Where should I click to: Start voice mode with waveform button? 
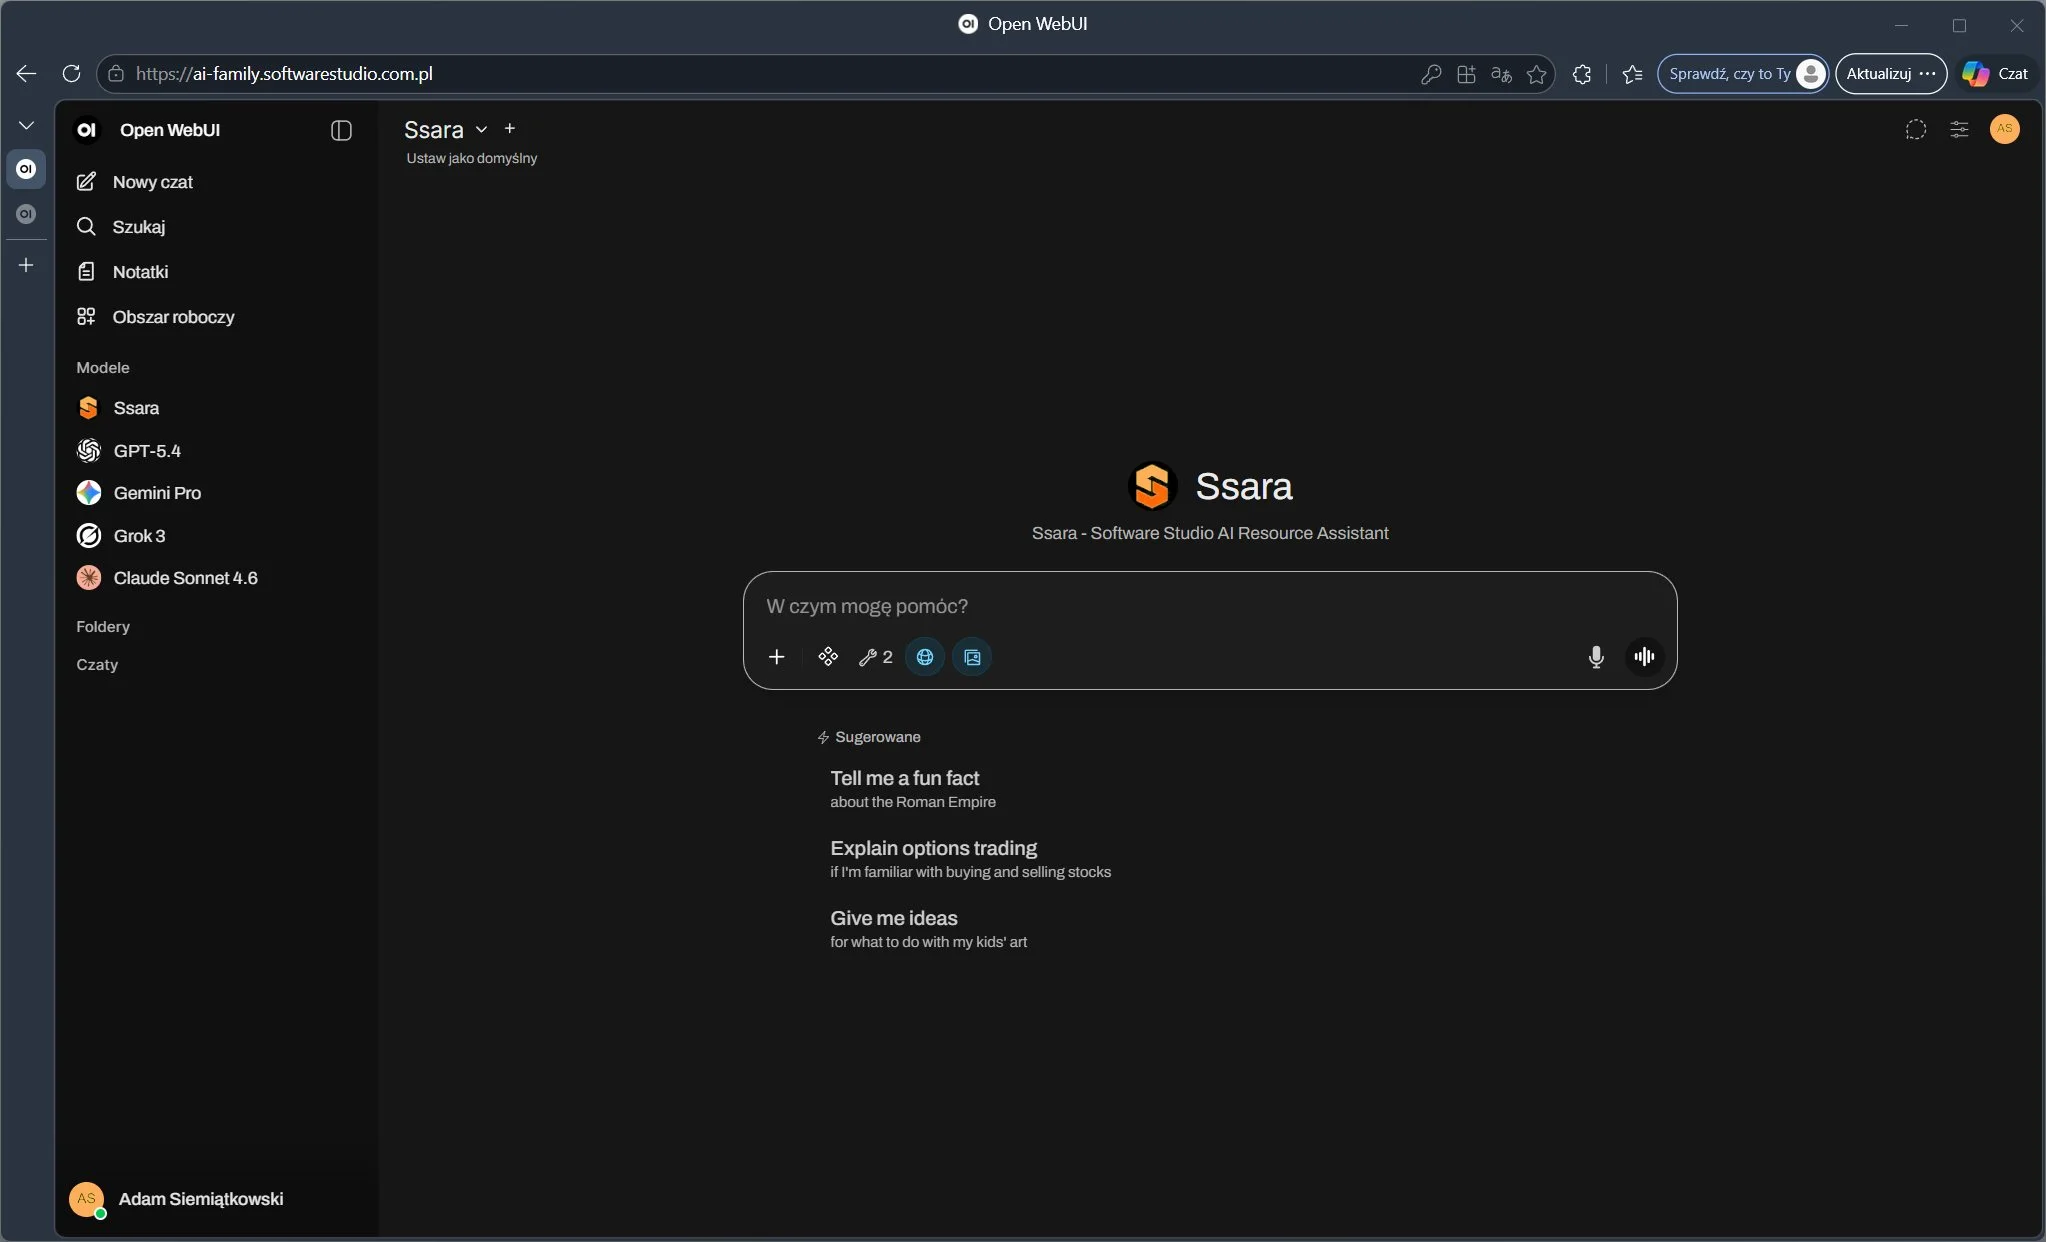click(1644, 657)
